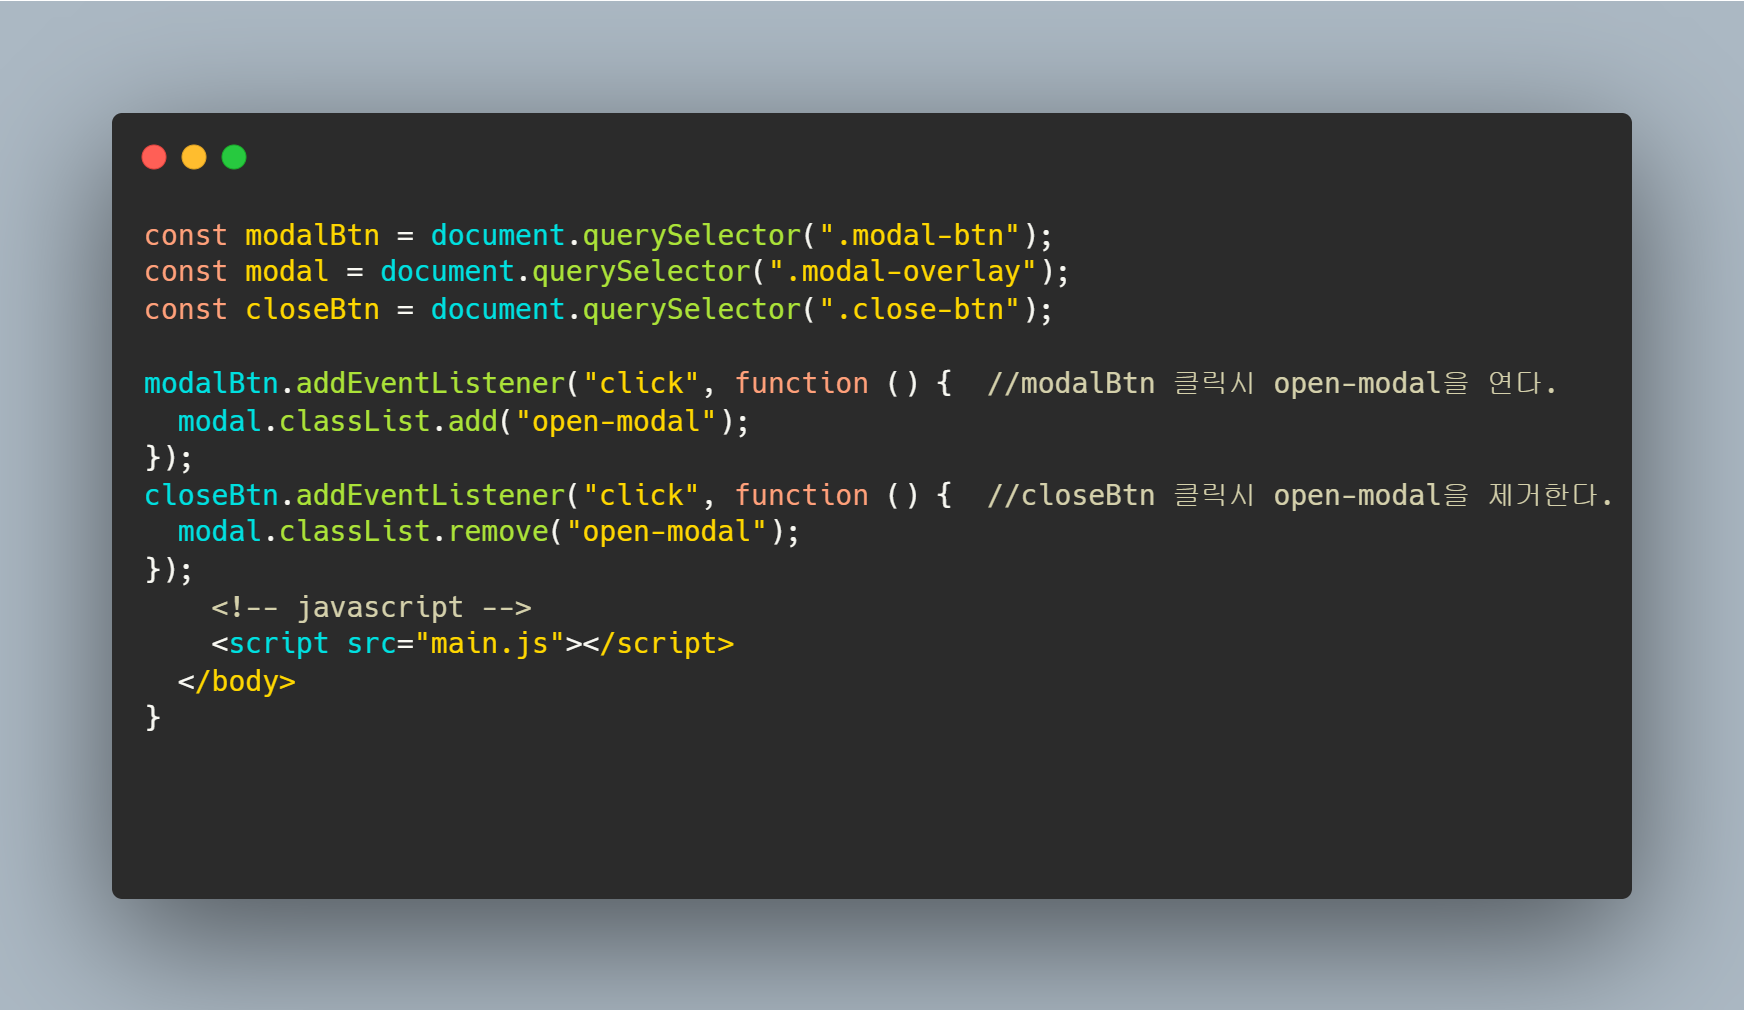The height and width of the screenshot is (1010, 1744).
Task: Click the modalBtn variable name on line one
Action: click(x=312, y=235)
